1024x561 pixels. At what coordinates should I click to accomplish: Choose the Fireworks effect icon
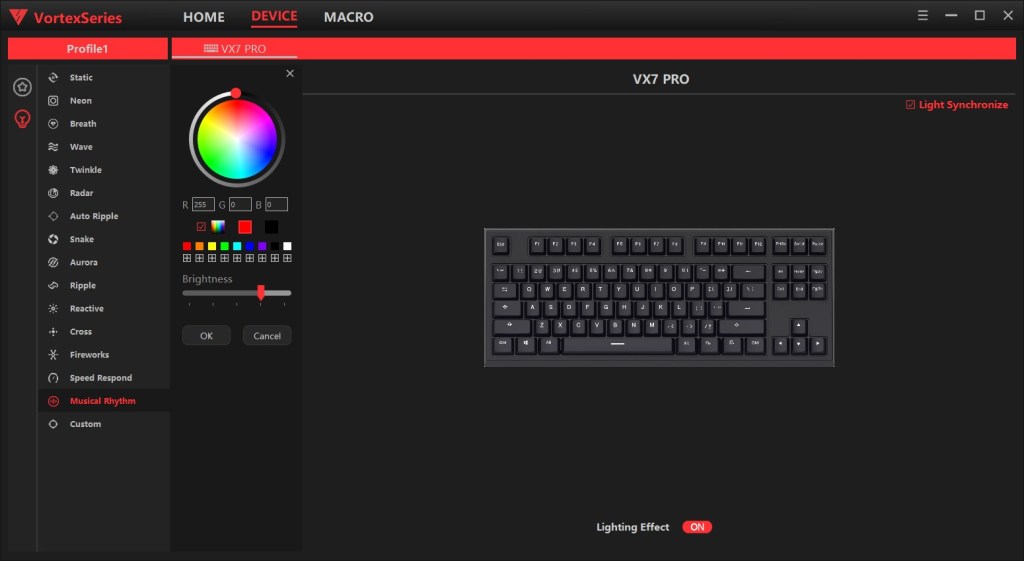tap(54, 355)
